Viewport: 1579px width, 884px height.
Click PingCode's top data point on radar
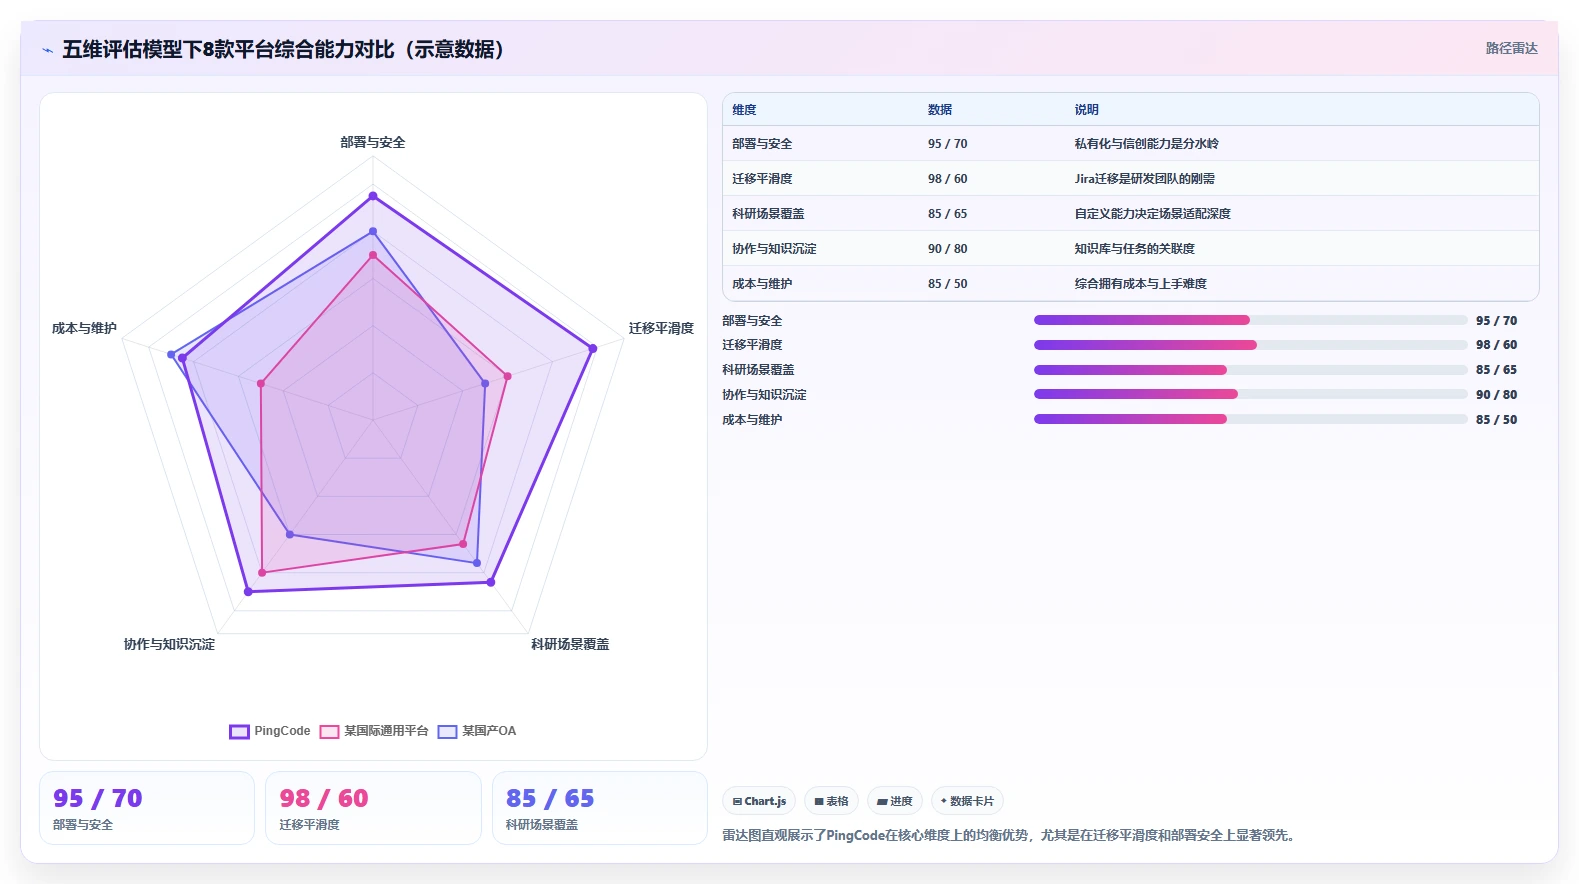373,196
